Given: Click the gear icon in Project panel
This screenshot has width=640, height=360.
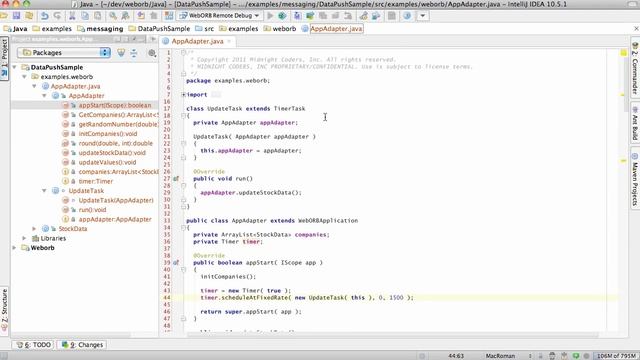Looking at the screenshot, I should point(152,53).
